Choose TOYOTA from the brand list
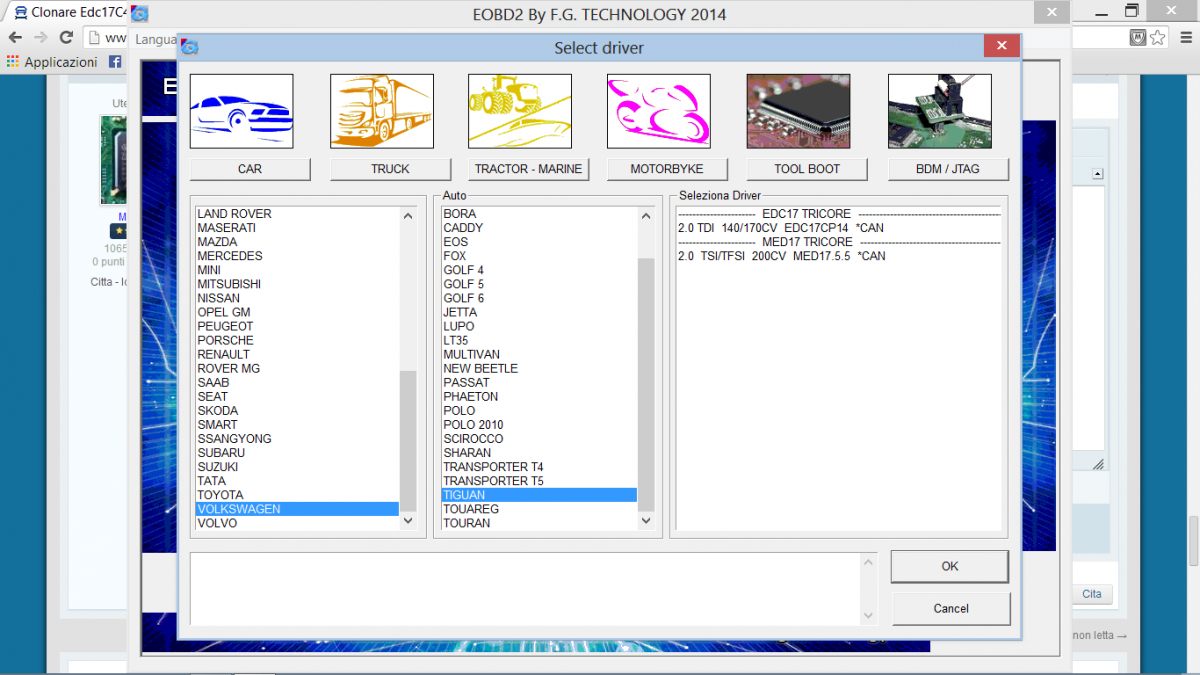The width and height of the screenshot is (1200, 675). [x=297, y=495]
